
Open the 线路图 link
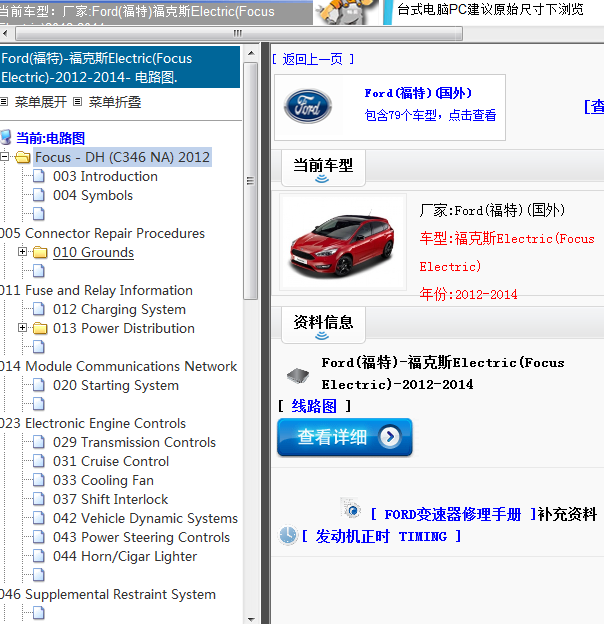pyautogui.click(x=314, y=406)
